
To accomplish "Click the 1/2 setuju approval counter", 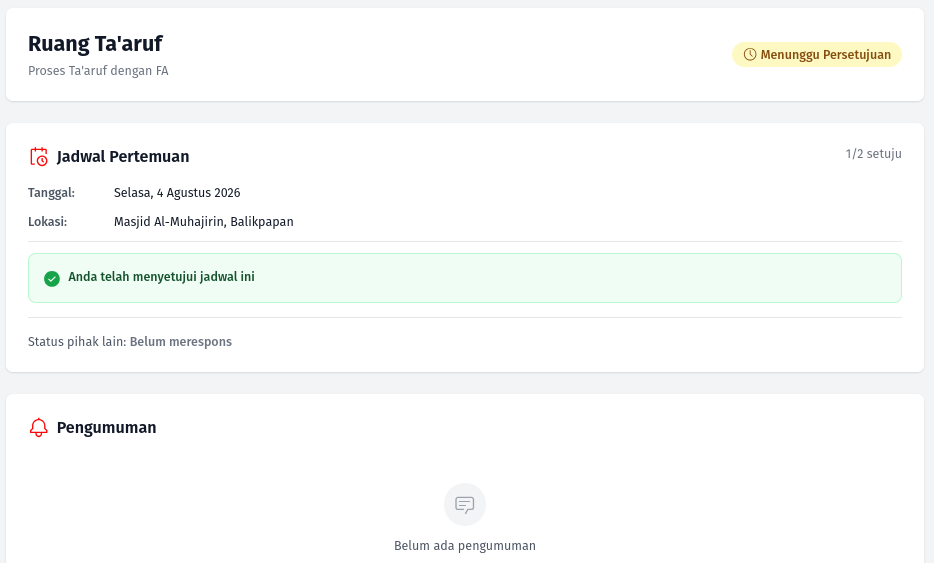I will pyautogui.click(x=873, y=154).
